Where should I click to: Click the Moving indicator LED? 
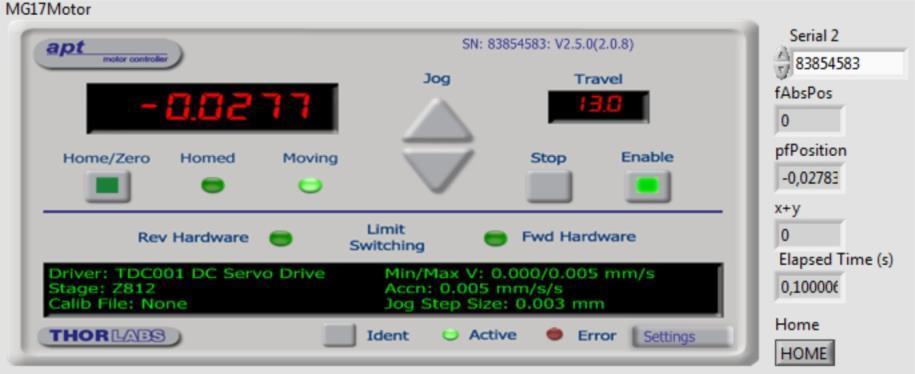pos(310,186)
